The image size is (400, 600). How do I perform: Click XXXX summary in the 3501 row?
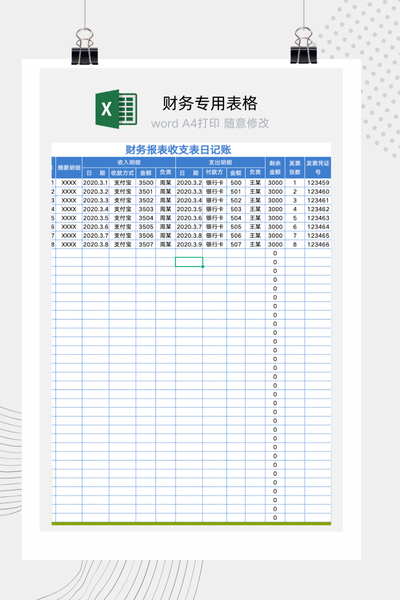tap(69, 192)
